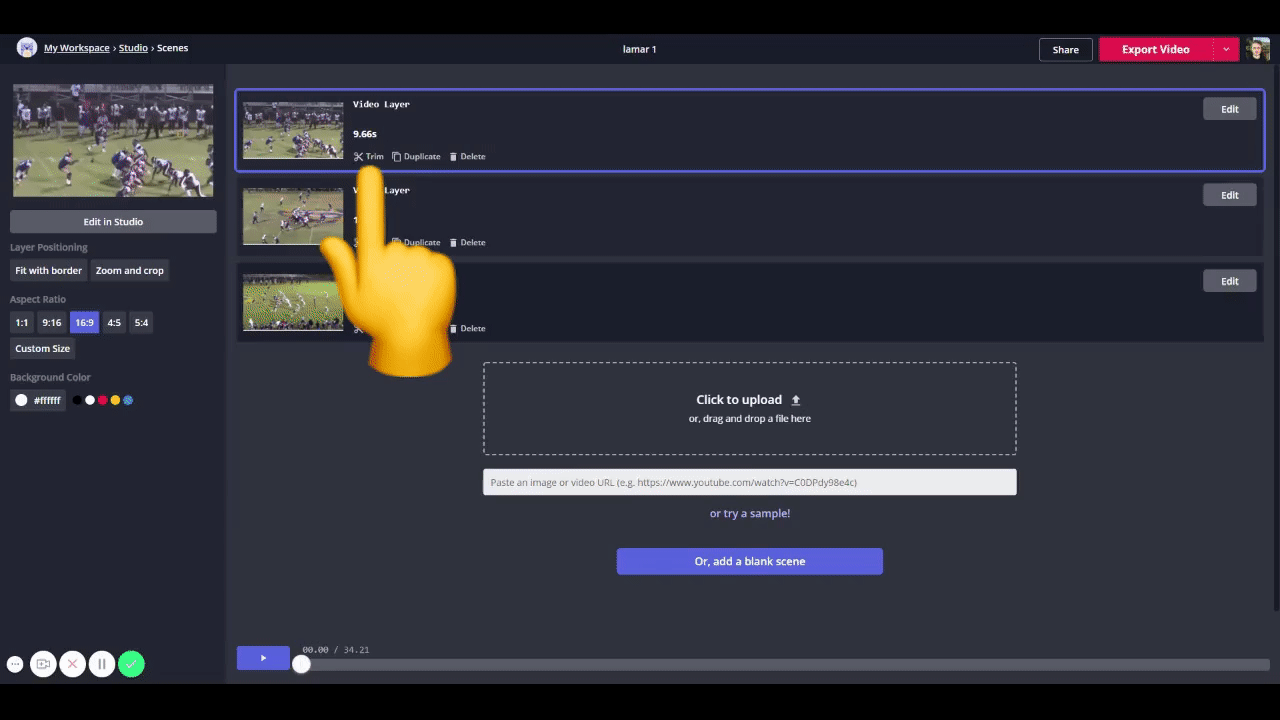
Task: Select the third video layer thumbnail
Action: (x=293, y=302)
